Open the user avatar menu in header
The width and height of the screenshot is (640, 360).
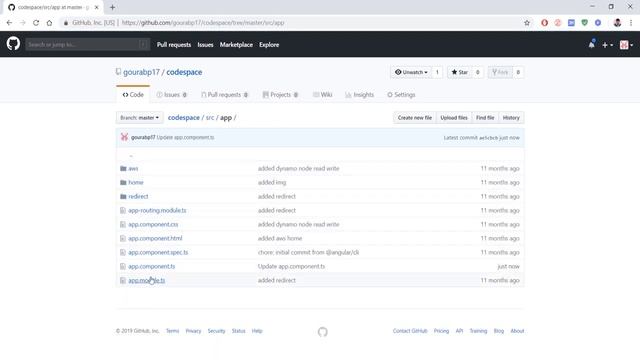click(x=626, y=45)
